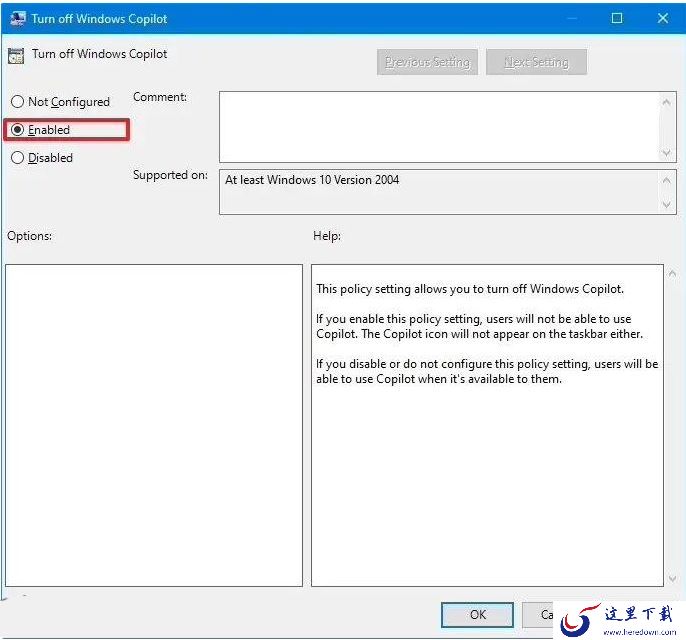Click the text 'At least Windows 10 Version 2004'
Image resolution: width=686 pixels, height=640 pixels.
[x=312, y=180]
